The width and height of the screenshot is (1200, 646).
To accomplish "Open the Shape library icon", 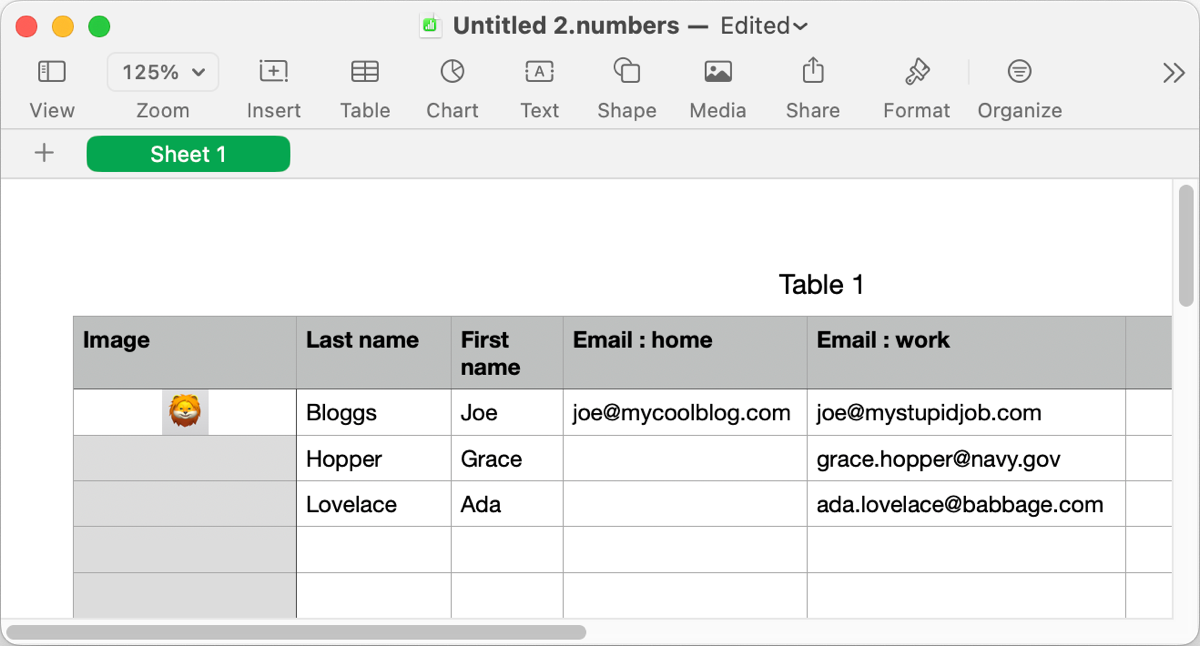I will (626, 72).
